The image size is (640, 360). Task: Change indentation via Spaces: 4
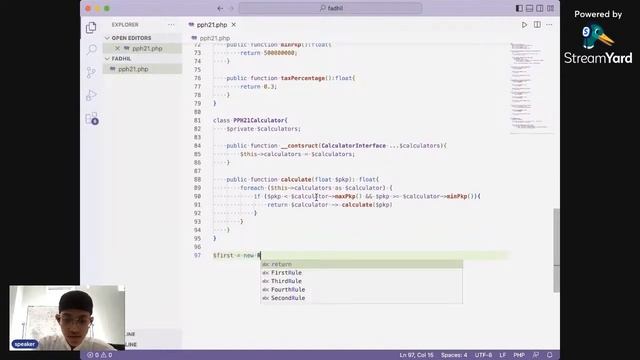pyautogui.click(x=454, y=355)
